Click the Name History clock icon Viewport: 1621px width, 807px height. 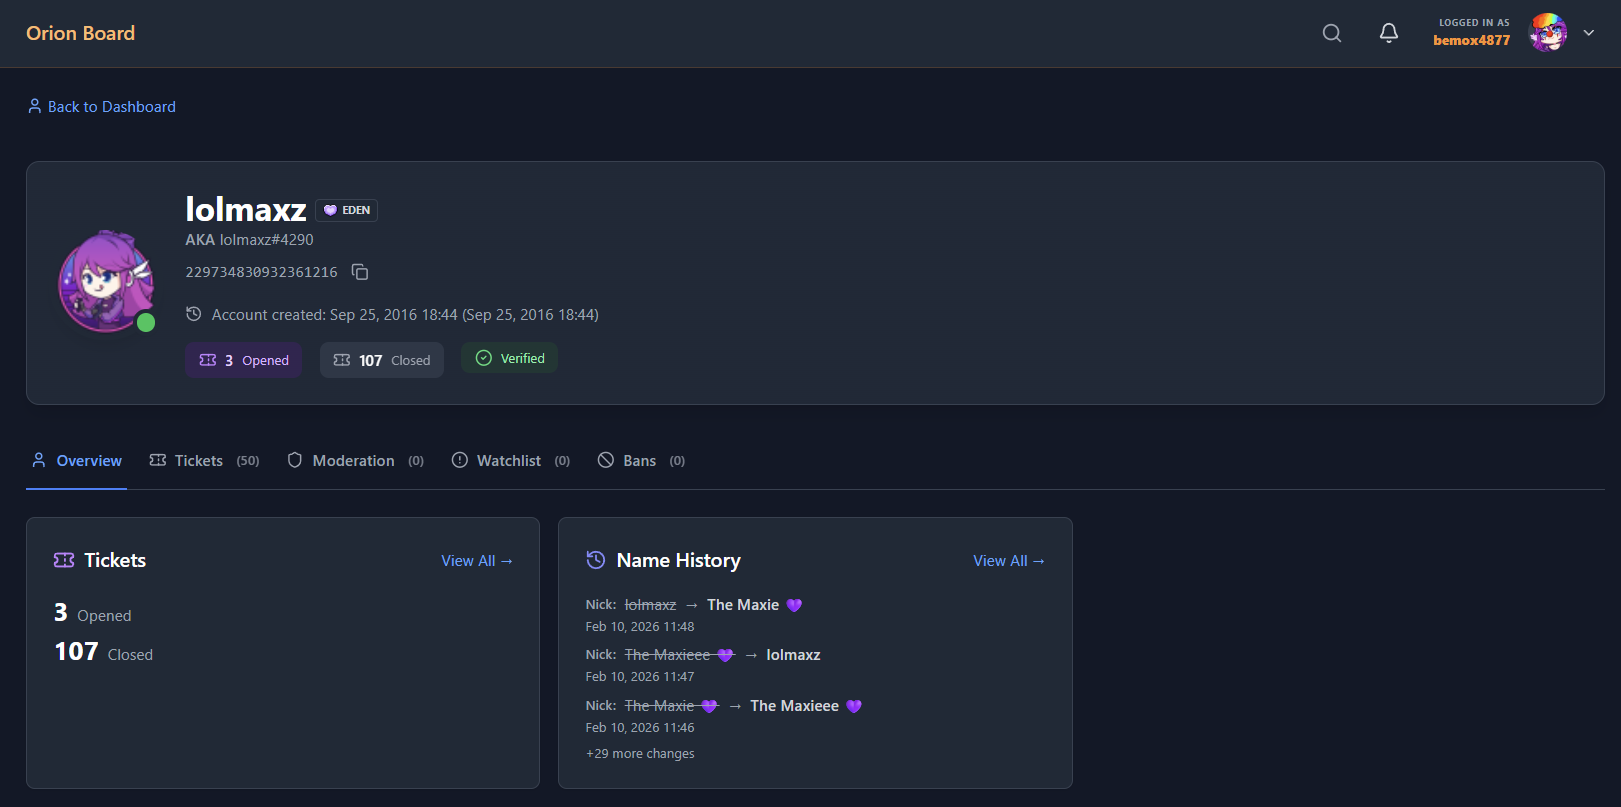tap(595, 560)
